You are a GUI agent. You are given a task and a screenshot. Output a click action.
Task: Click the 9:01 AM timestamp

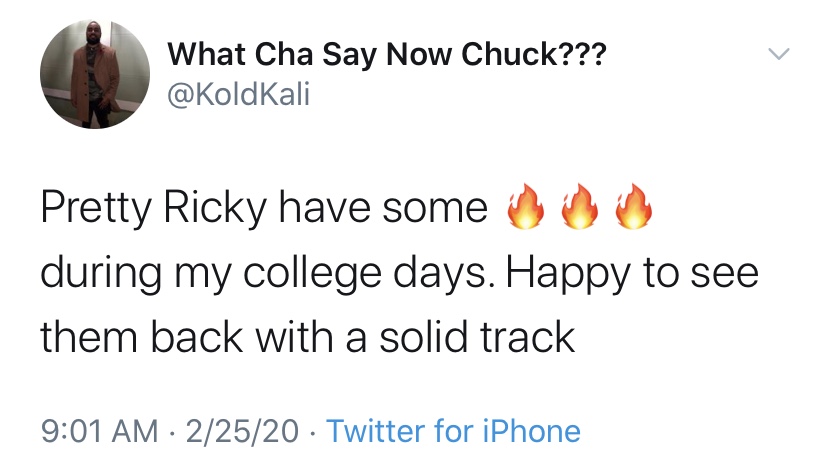click(99, 431)
